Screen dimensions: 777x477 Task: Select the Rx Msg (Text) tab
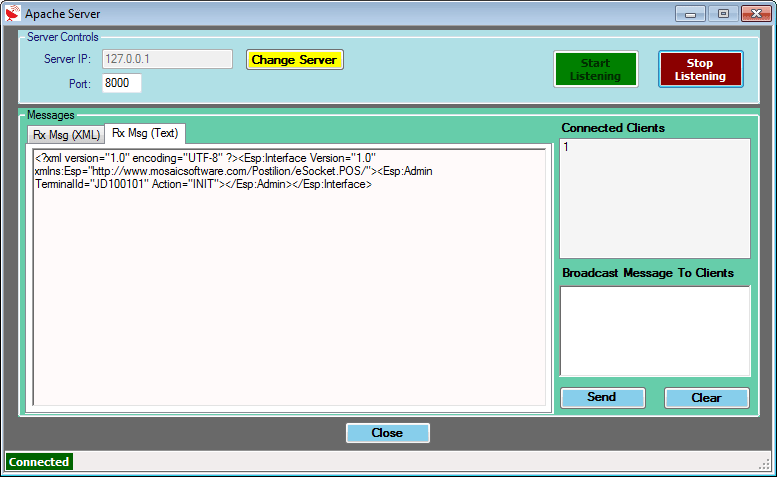coord(145,133)
